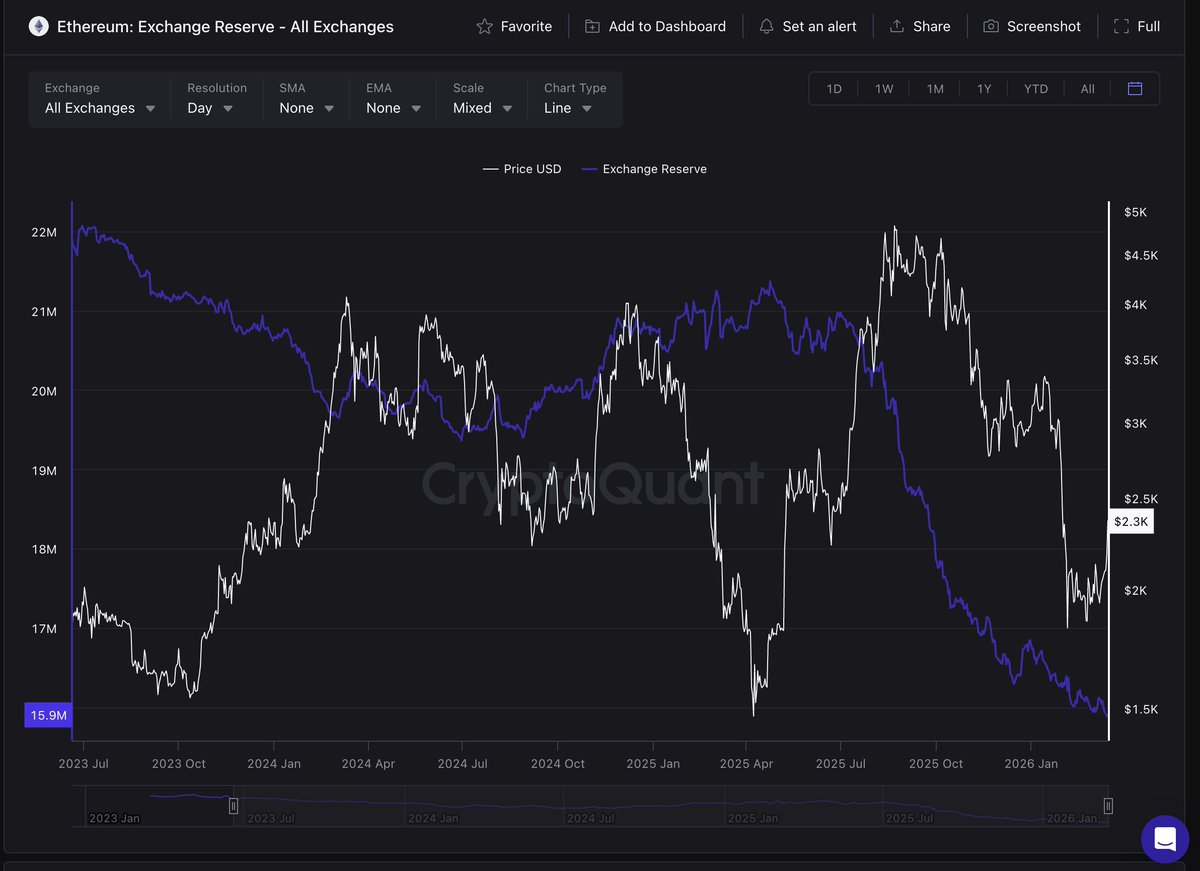This screenshot has height=871, width=1200.
Task: Select the All time range
Action: [1087, 89]
